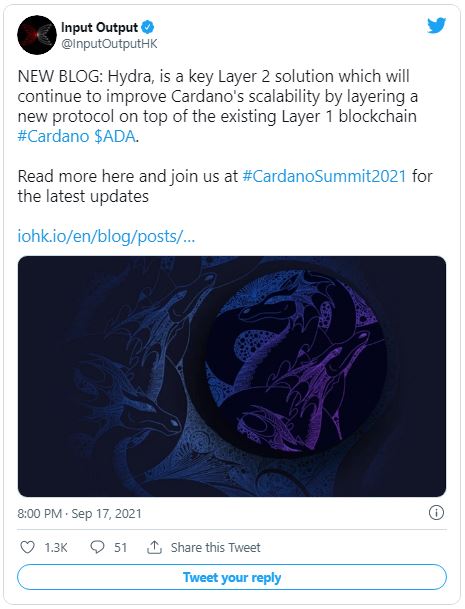Follow the #Cardano hashtag link
The width and height of the screenshot is (465, 609).
click(54, 136)
